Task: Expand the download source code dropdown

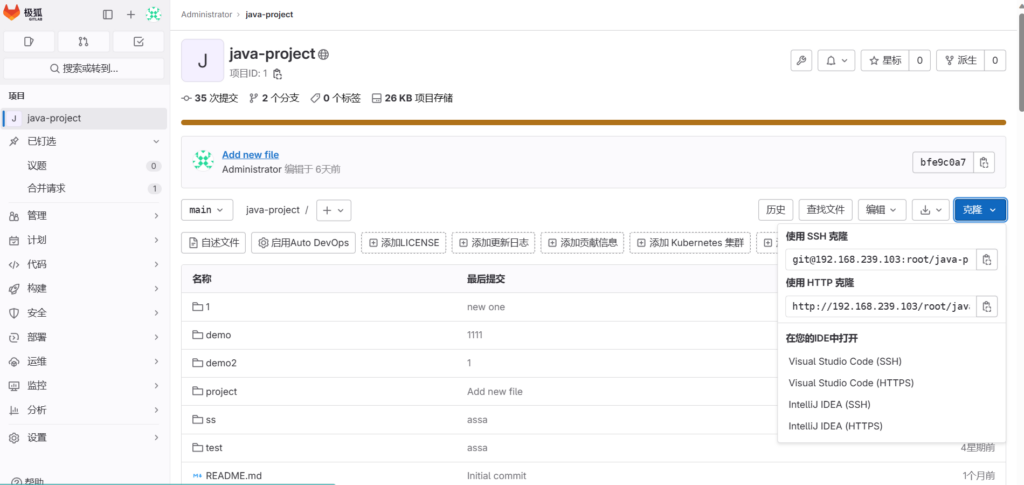Action: pyautogui.click(x=931, y=210)
